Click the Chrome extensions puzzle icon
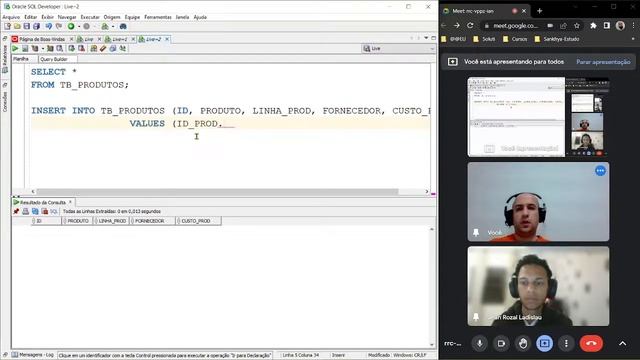 [593, 25]
